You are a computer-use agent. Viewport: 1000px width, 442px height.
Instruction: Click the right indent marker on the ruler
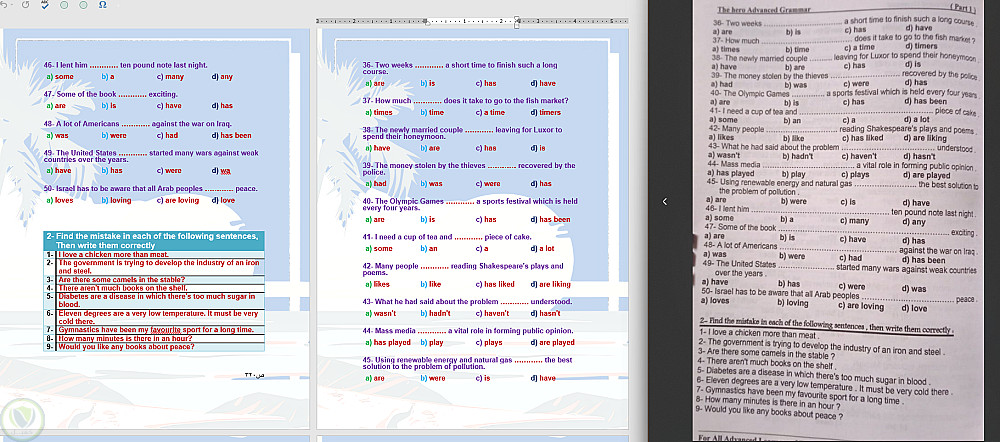(x=517, y=22)
